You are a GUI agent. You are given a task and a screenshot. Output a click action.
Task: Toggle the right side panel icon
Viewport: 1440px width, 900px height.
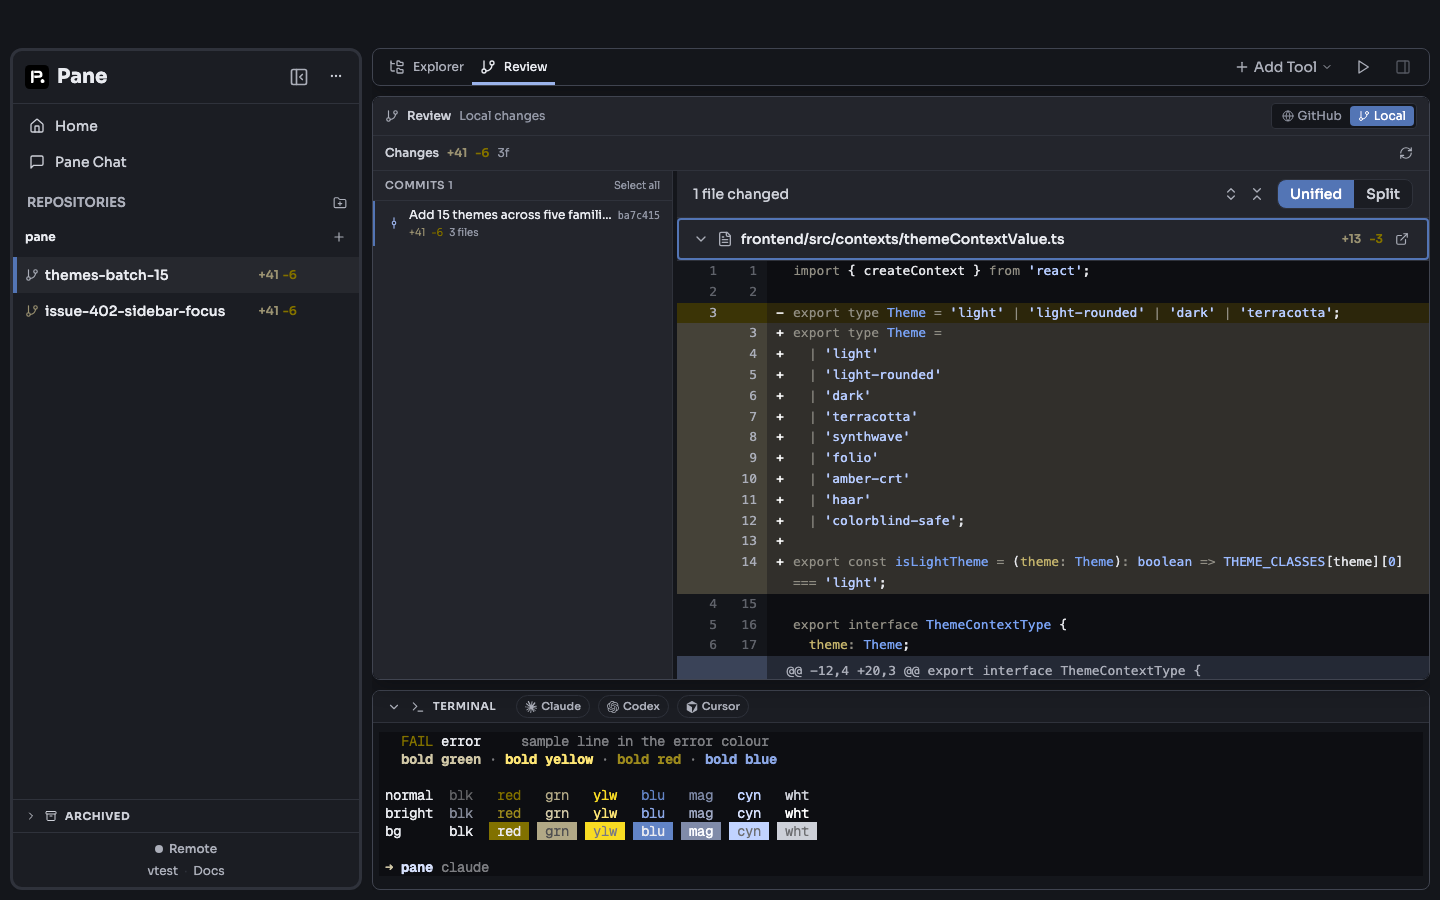click(x=1403, y=67)
